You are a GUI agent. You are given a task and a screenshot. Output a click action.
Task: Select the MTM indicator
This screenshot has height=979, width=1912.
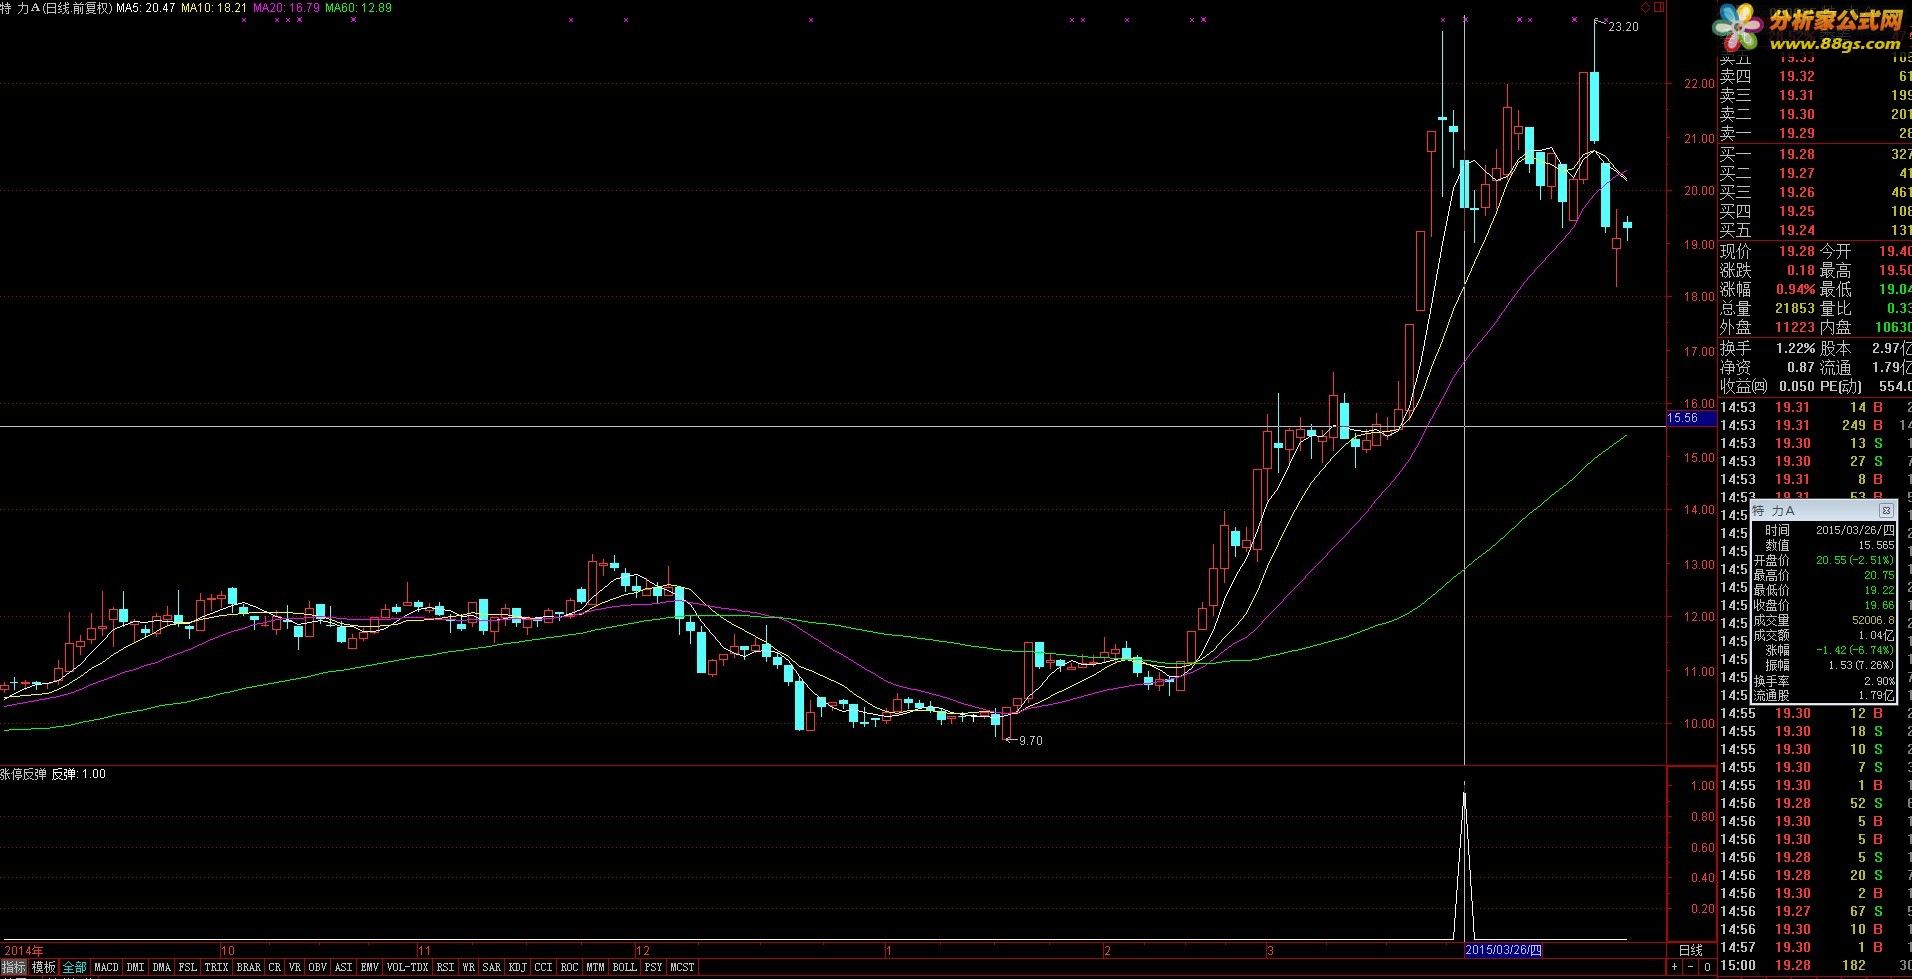pos(595,967)
